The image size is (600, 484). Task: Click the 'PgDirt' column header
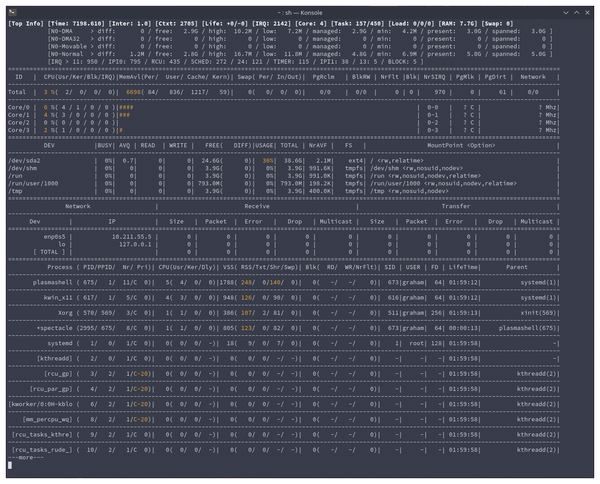tap(495, 77)
